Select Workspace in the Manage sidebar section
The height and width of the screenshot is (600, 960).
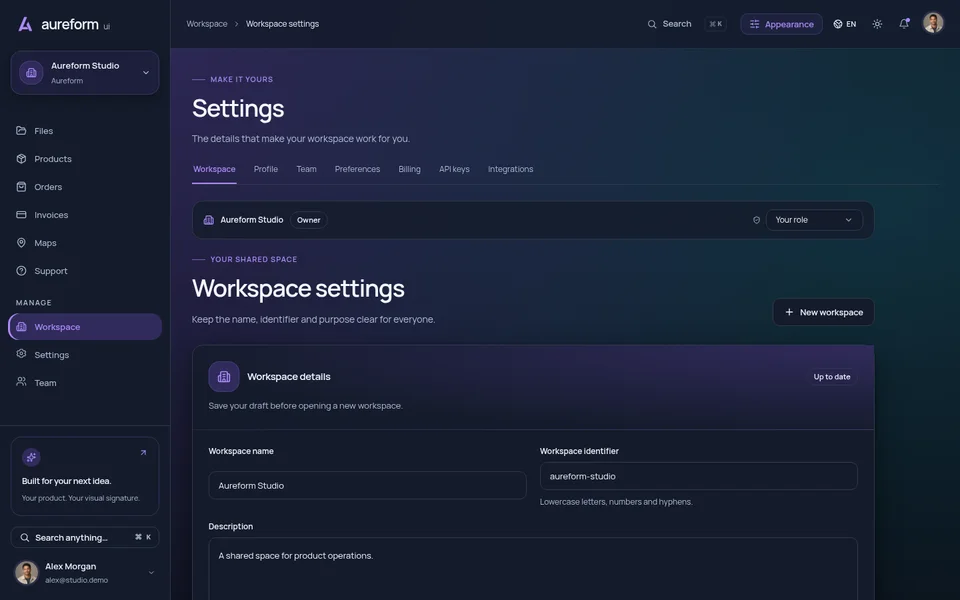85,326
